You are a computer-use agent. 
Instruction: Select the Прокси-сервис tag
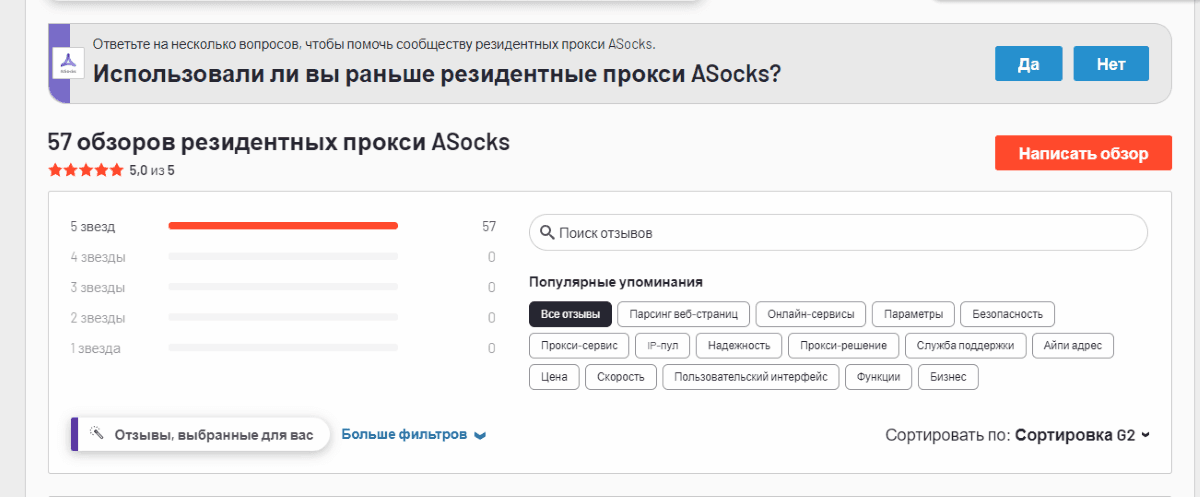point(579,345)
